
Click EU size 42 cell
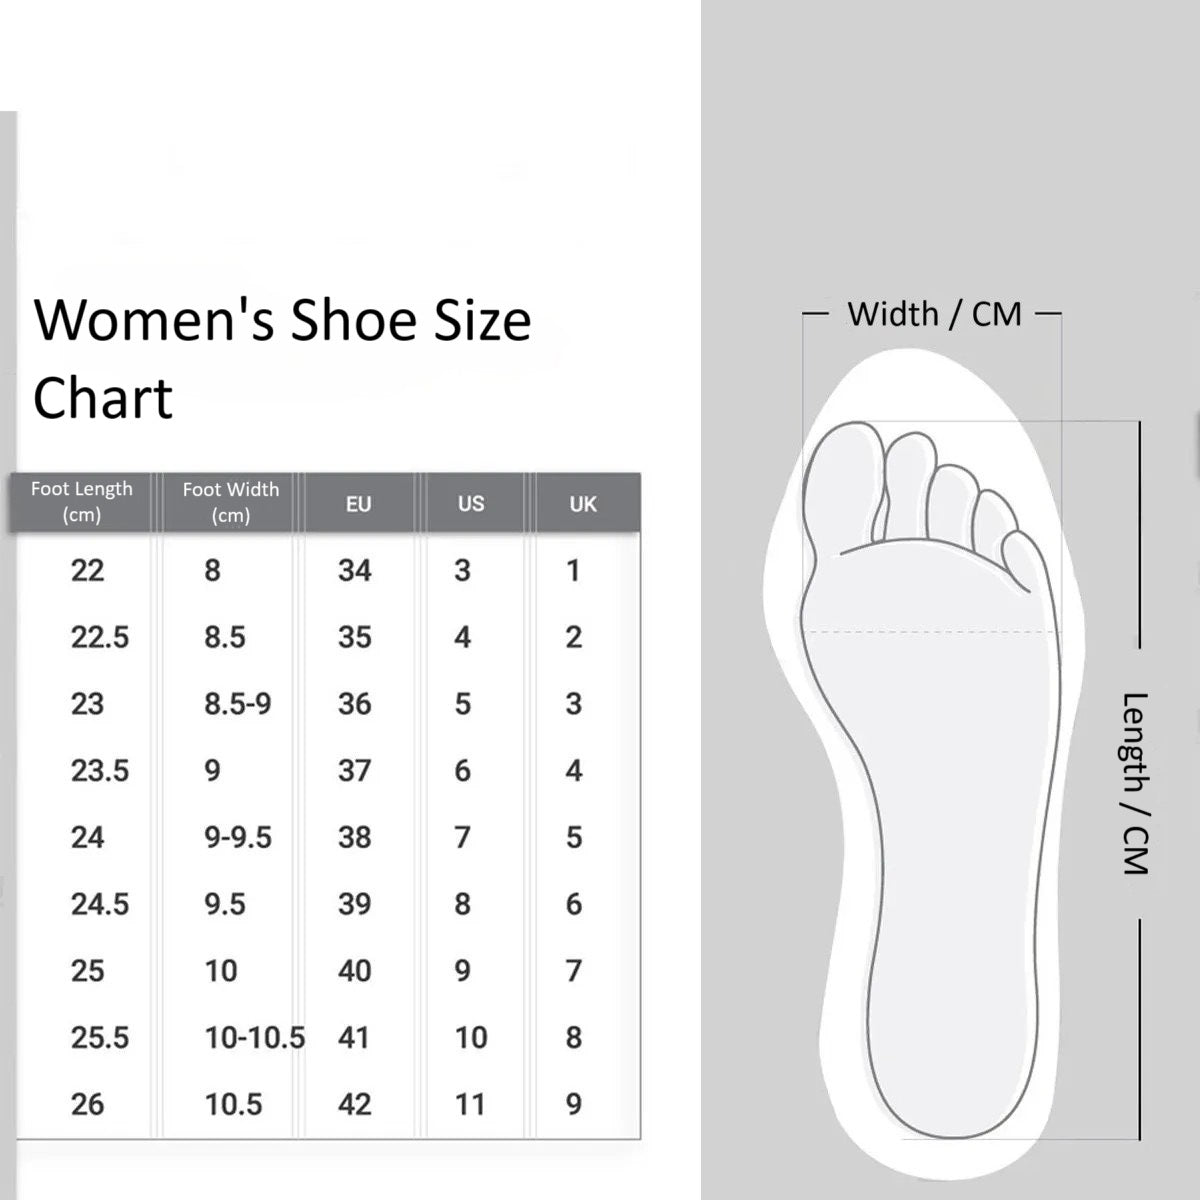(x=355, y=1104)
